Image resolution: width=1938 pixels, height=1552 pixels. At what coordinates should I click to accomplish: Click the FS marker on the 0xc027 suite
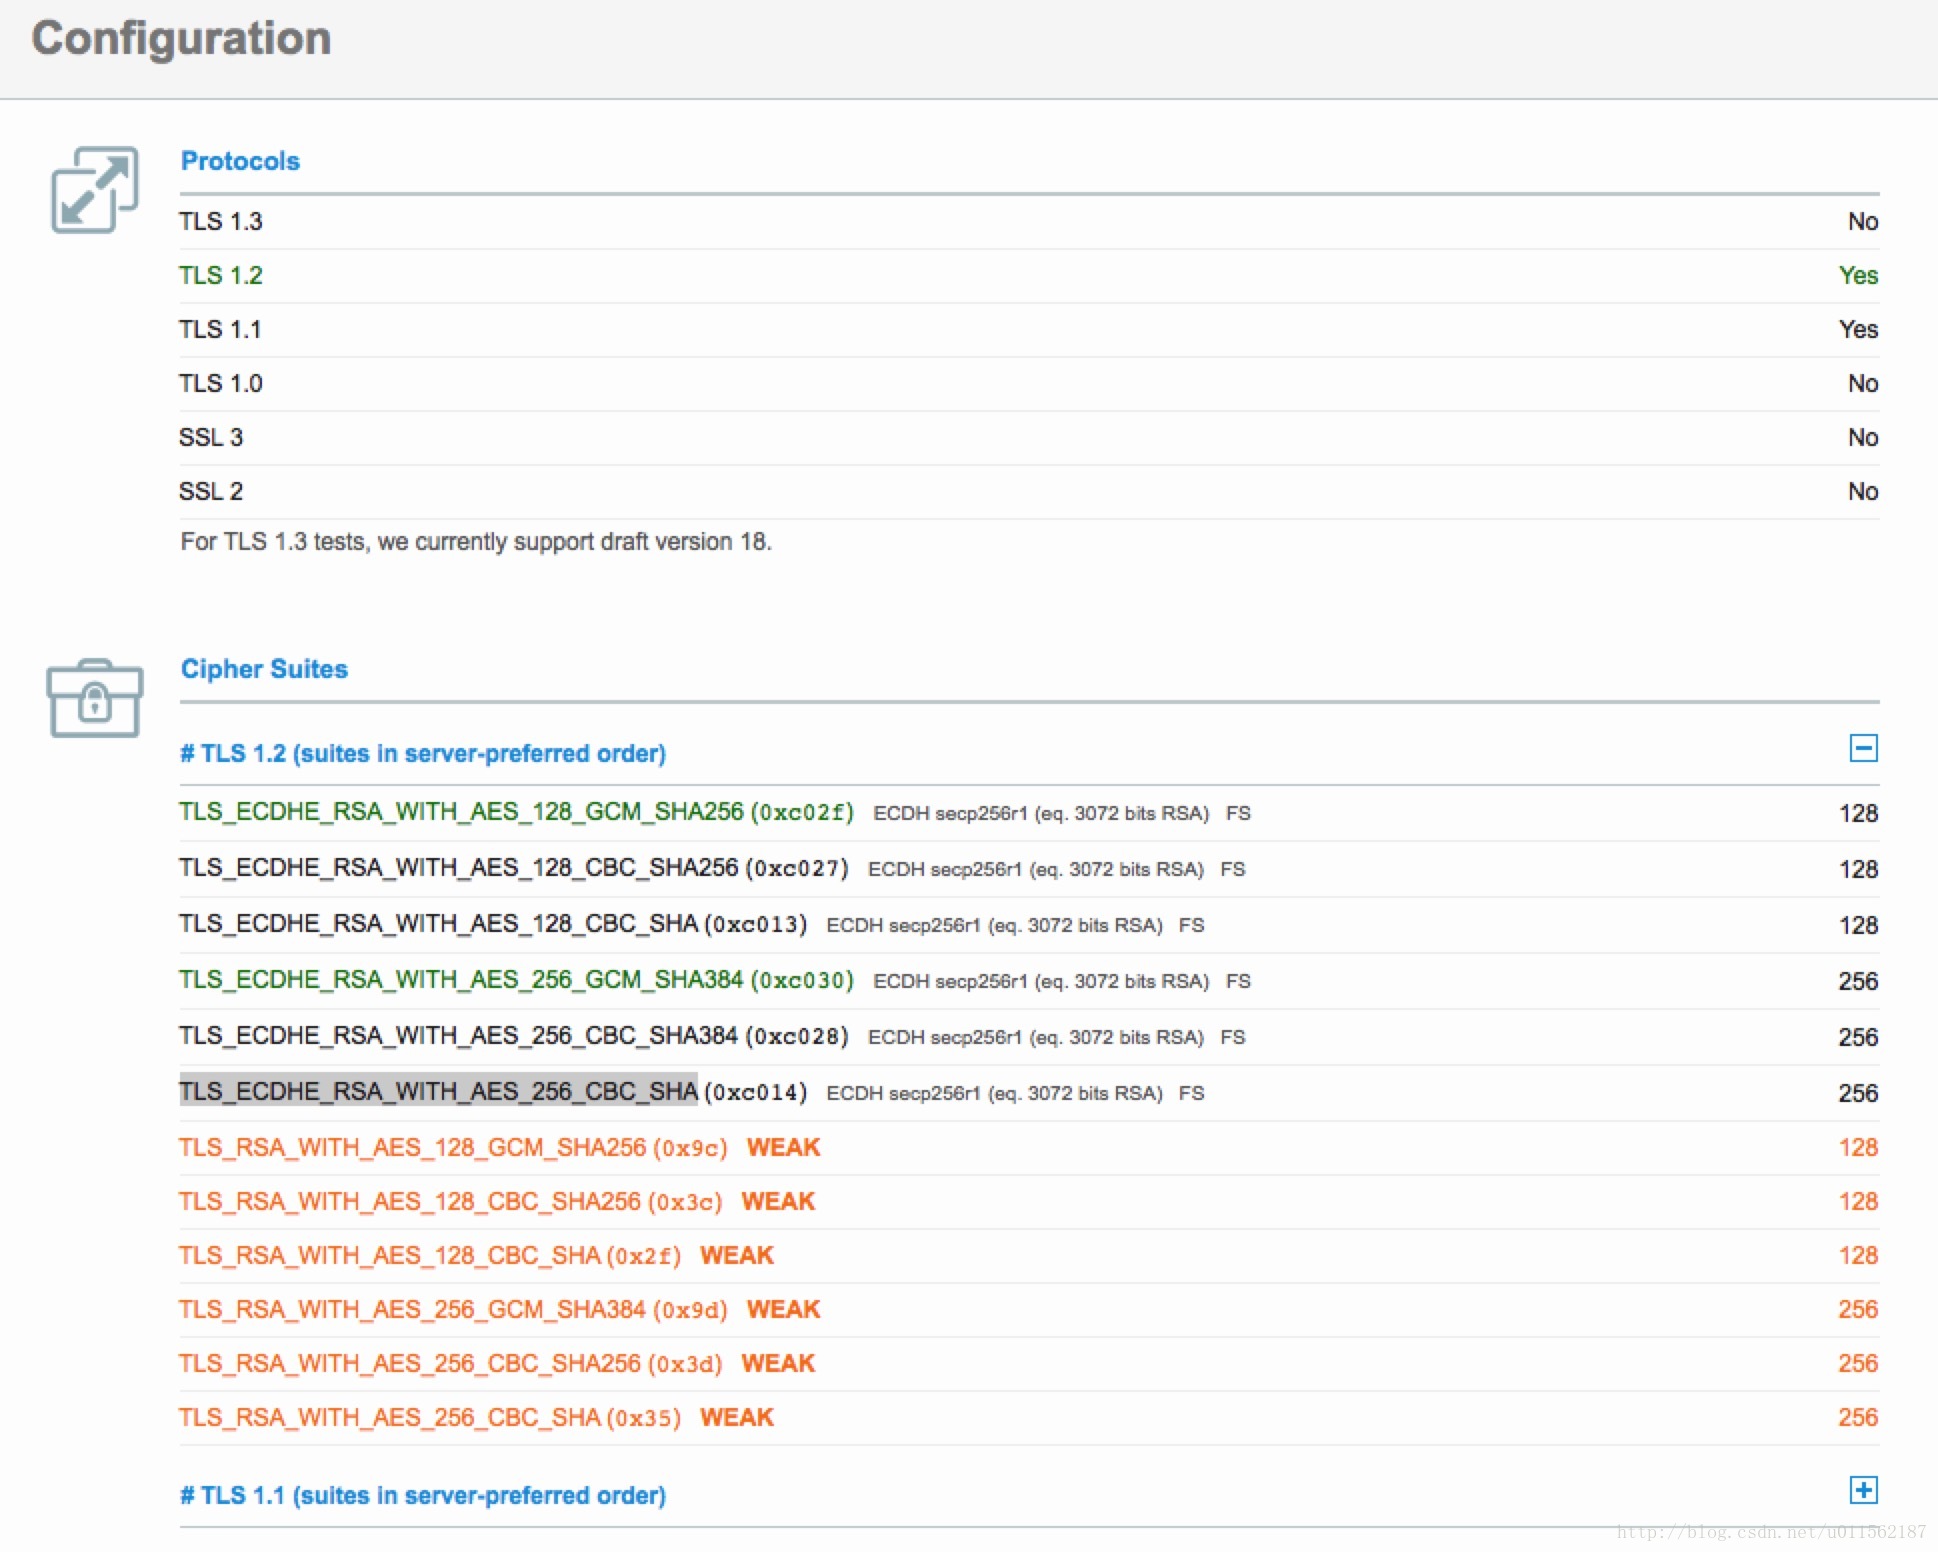coord(1232,870)
